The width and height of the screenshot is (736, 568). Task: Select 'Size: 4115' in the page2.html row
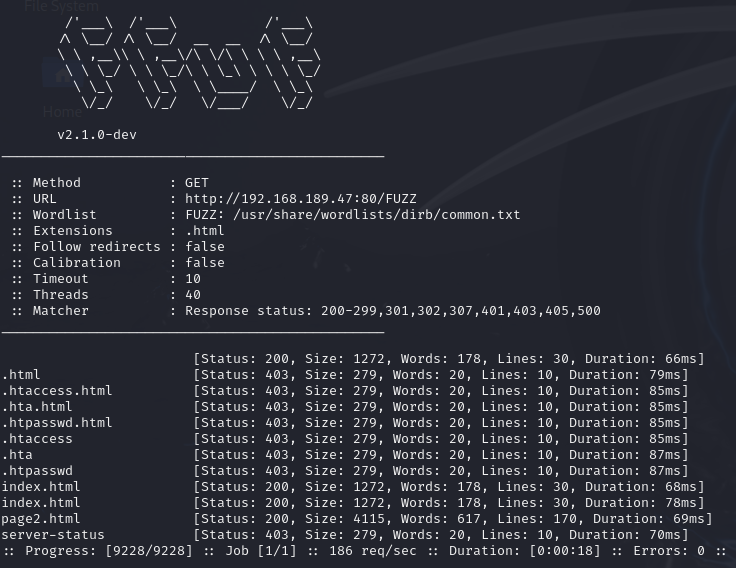(345, 519)
